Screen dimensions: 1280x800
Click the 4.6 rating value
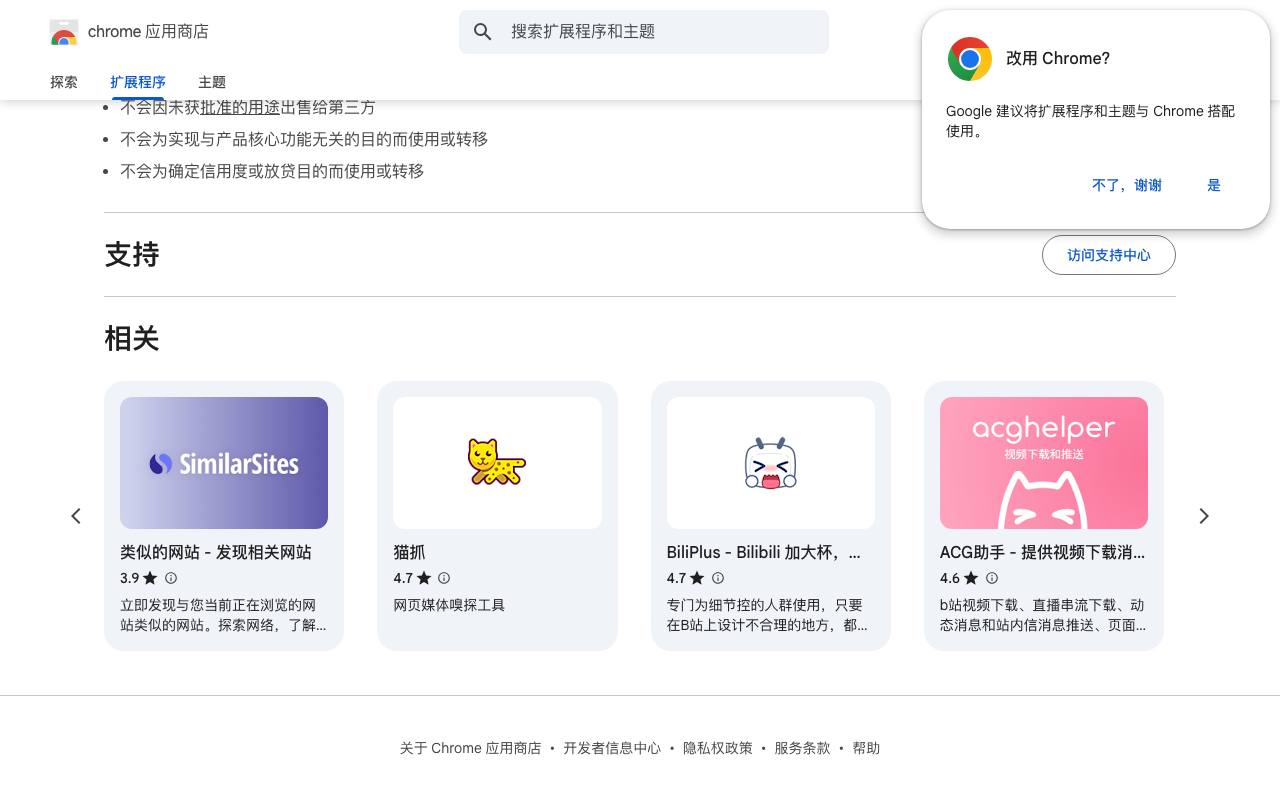click(x=950, y=578)
